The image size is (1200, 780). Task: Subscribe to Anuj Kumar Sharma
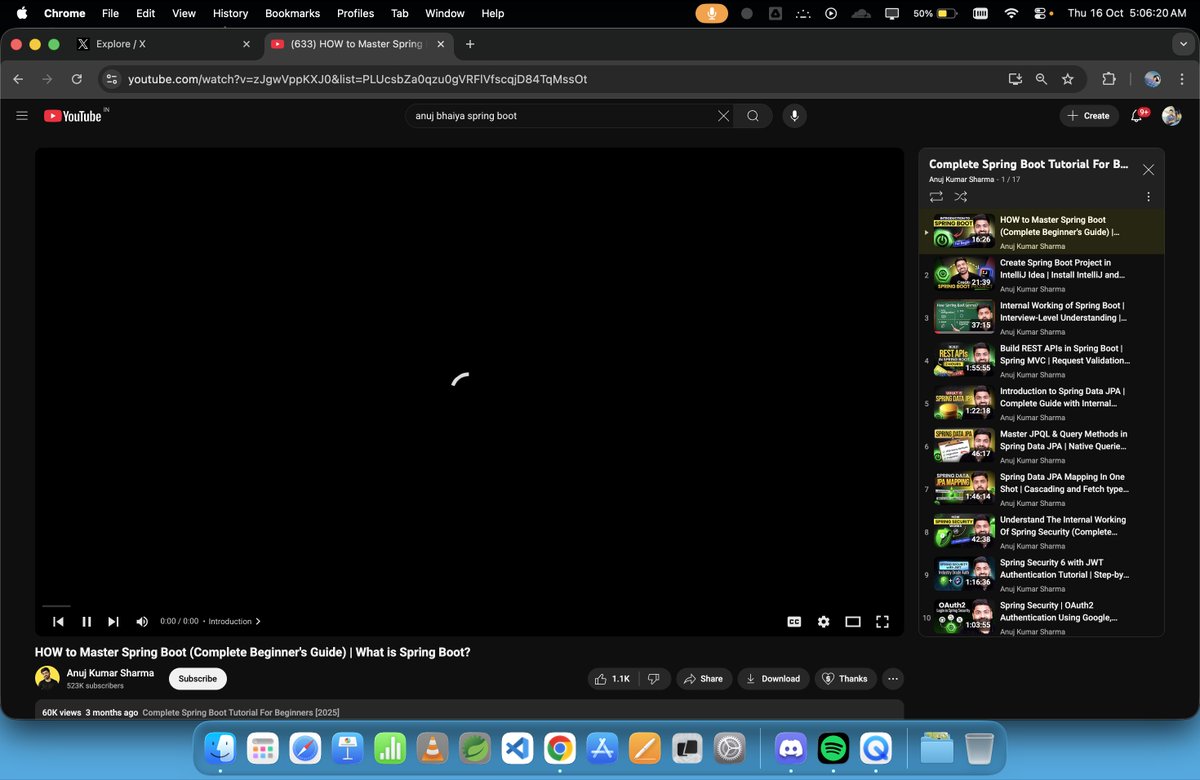[x=198, y=678]
